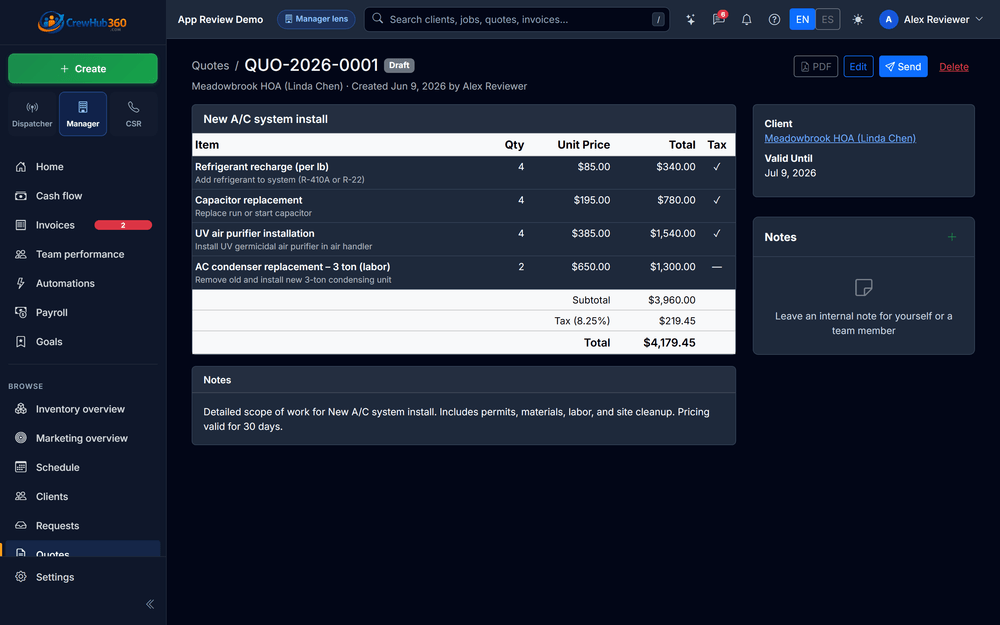The image size is (1000, 625).
Task: Click the green Create button
Action: pyautogui.click(x=83, y=68)
